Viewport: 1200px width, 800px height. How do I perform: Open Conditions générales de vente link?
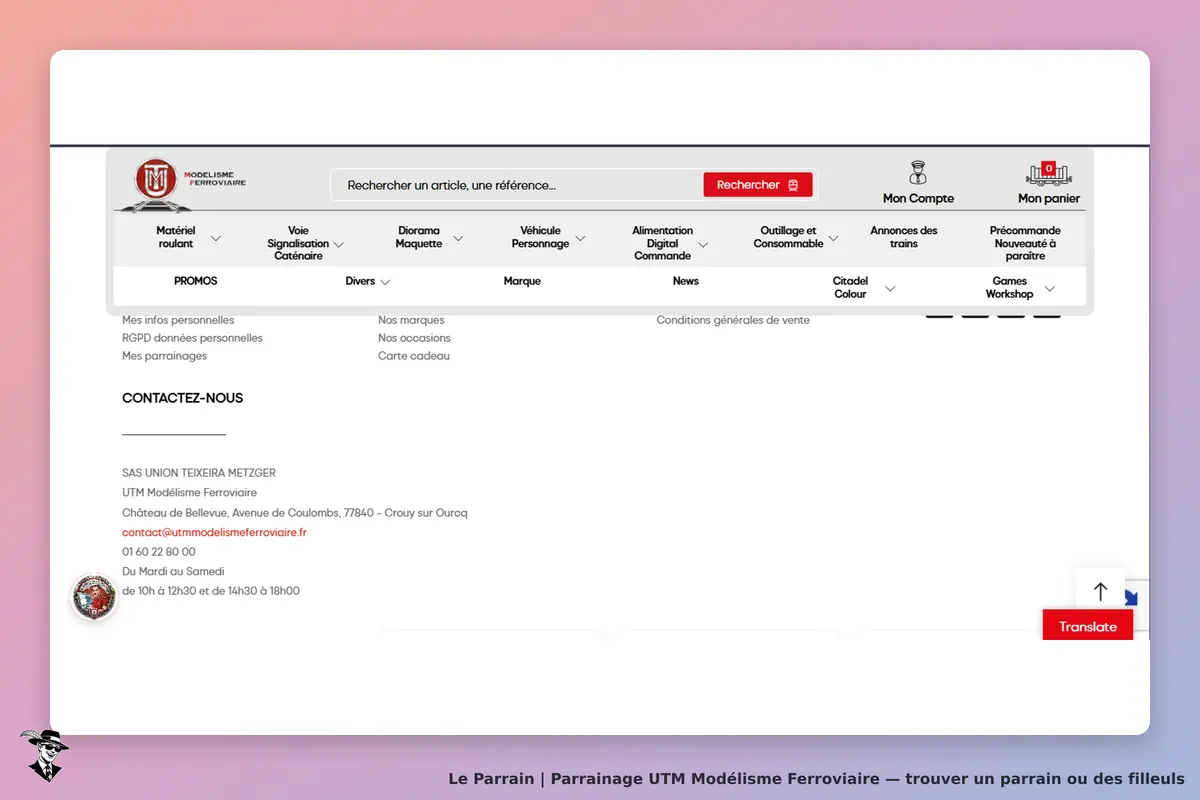click(x=733, y=320)
